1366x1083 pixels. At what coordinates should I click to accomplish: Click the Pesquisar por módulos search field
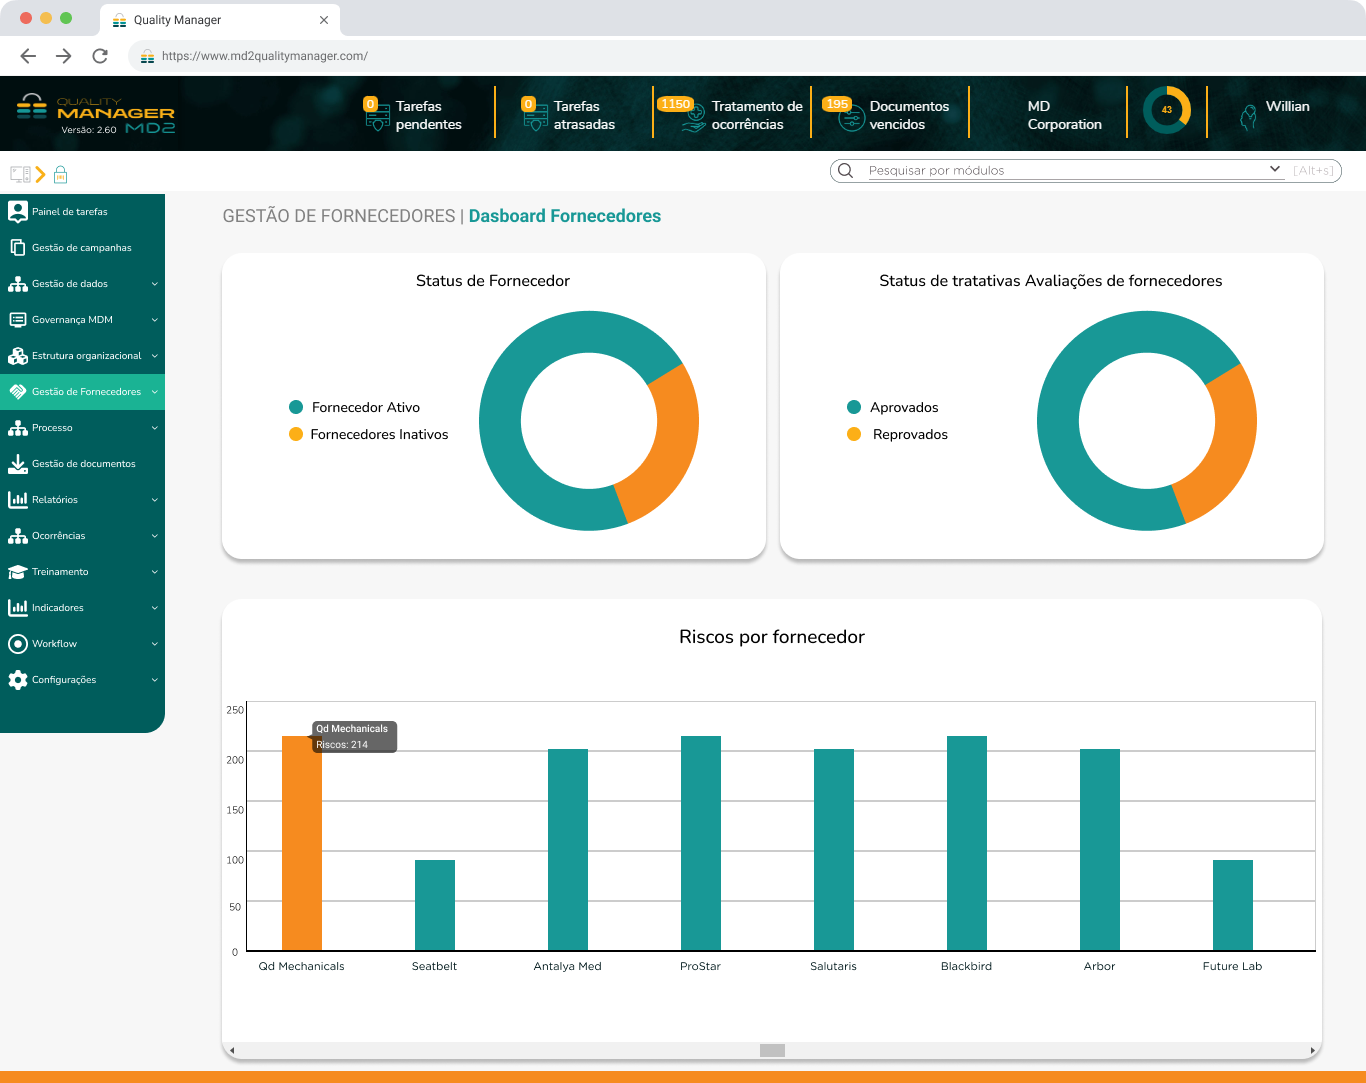[1050, 170]
